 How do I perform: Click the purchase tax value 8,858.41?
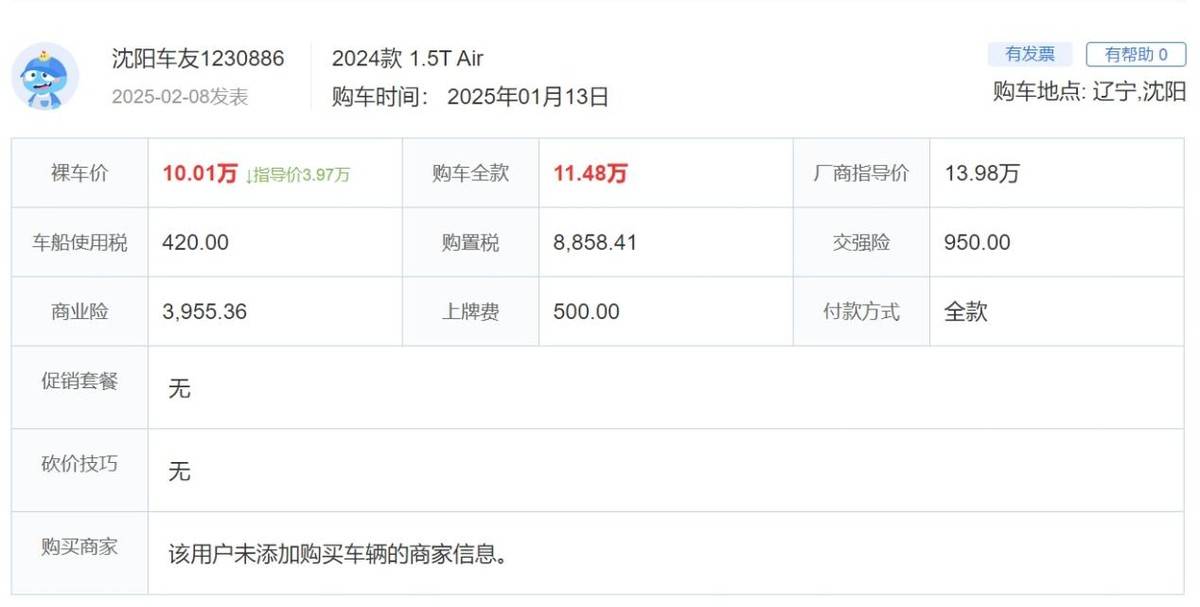tap(595, 243)
